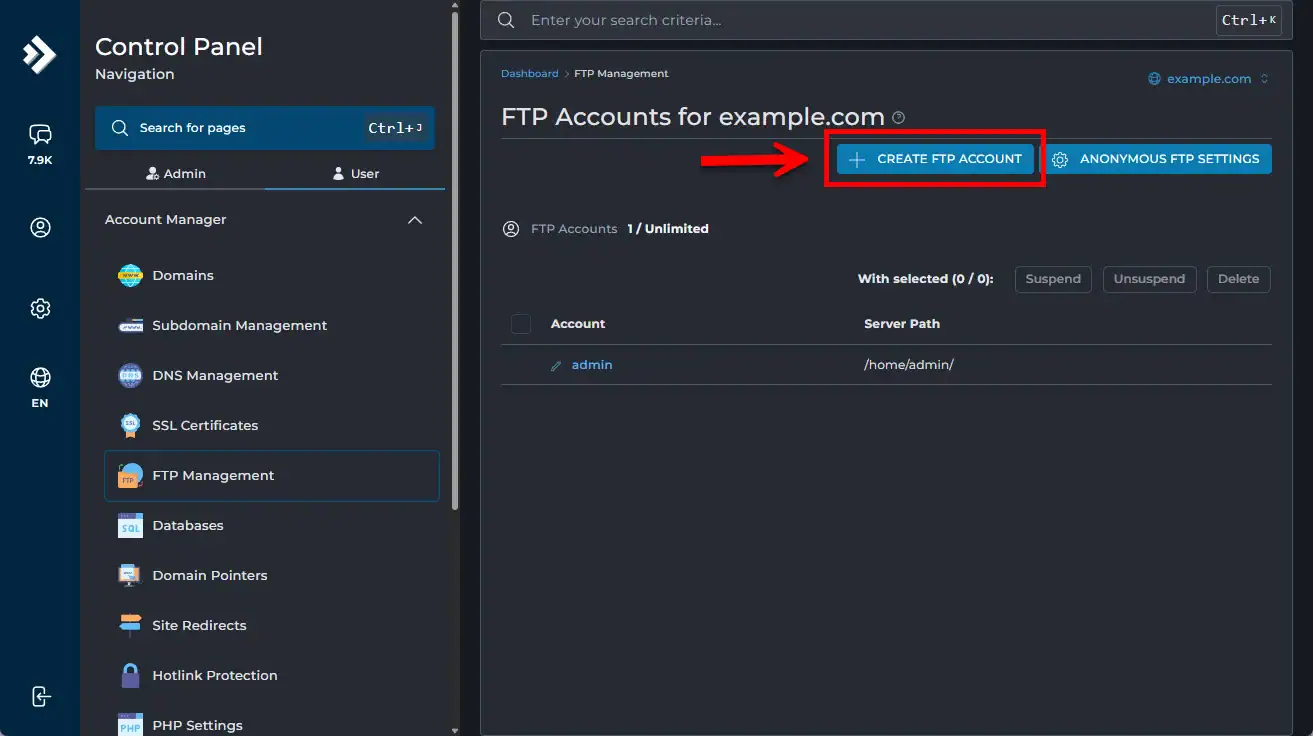Click the Search for pages box
Viewport: 1313px width, 736px height.
pos(265,128)
